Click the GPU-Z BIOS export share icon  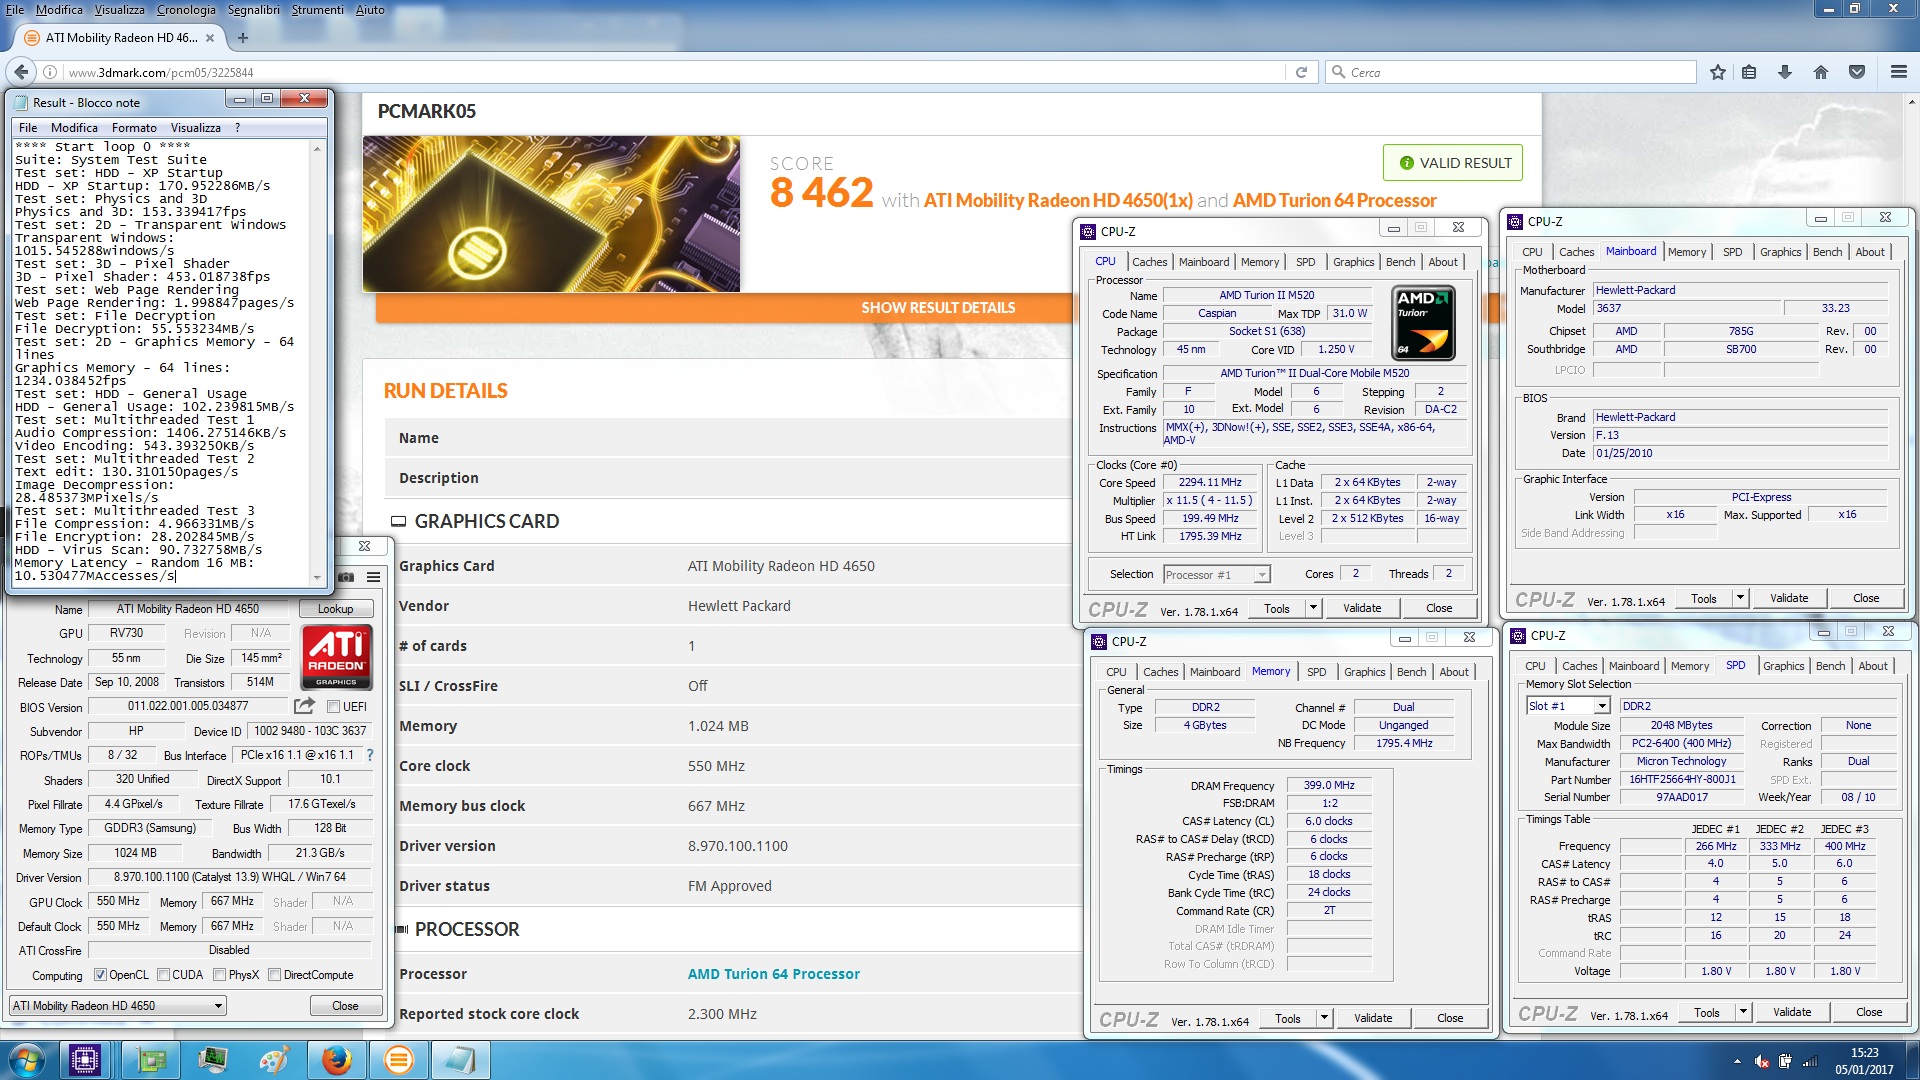coord(305,706)
